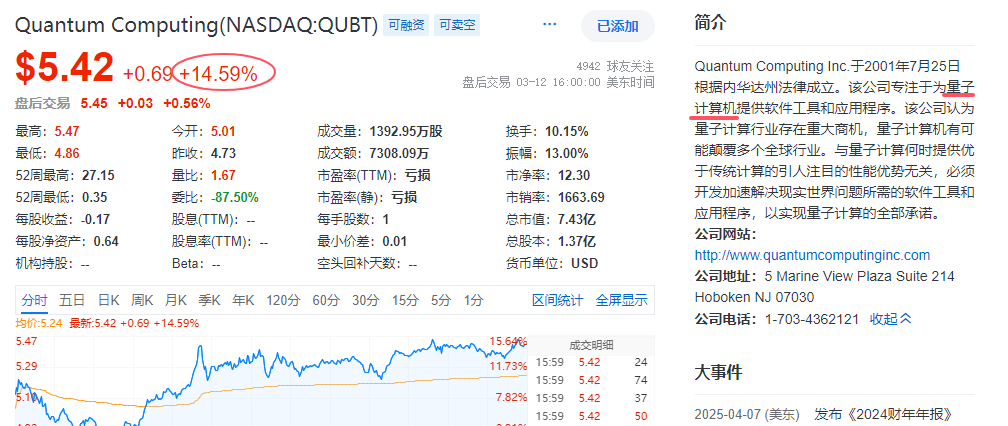Click the company phone 1-703-4362121
1008x426 pixels.
[812, 319]
